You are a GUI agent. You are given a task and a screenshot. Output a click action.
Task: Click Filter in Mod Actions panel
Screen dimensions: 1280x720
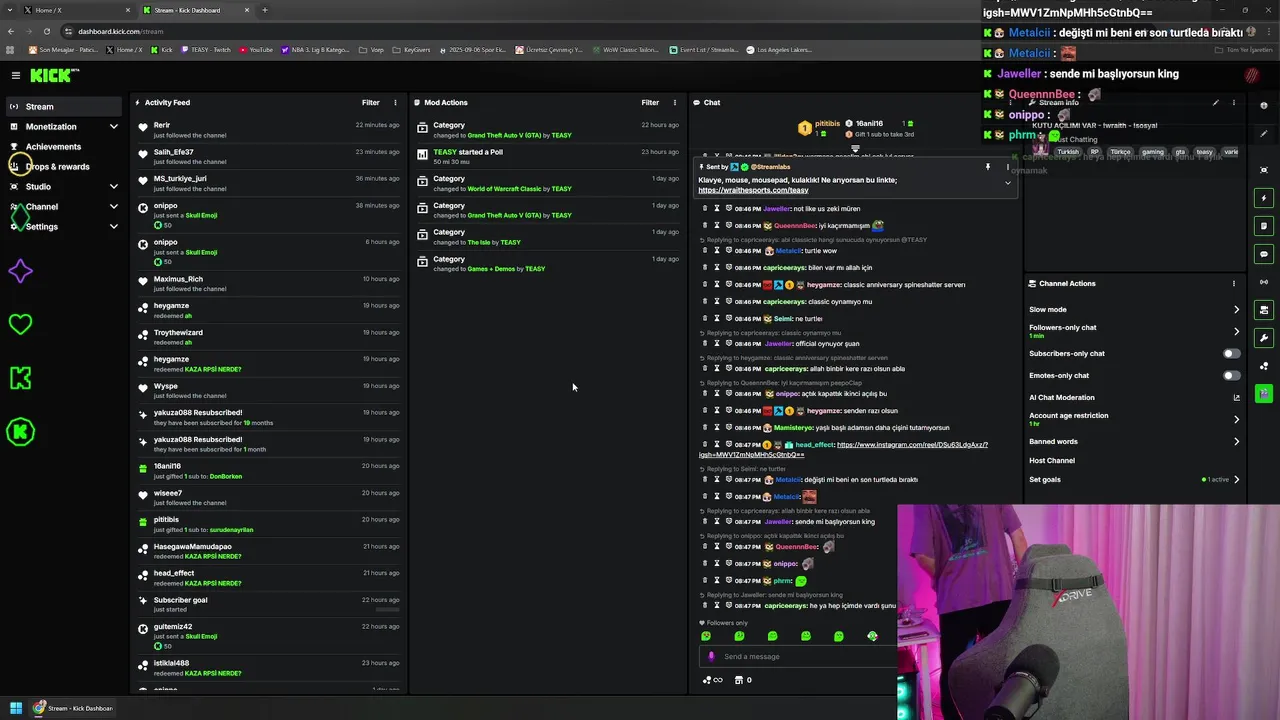pos(650,102)
